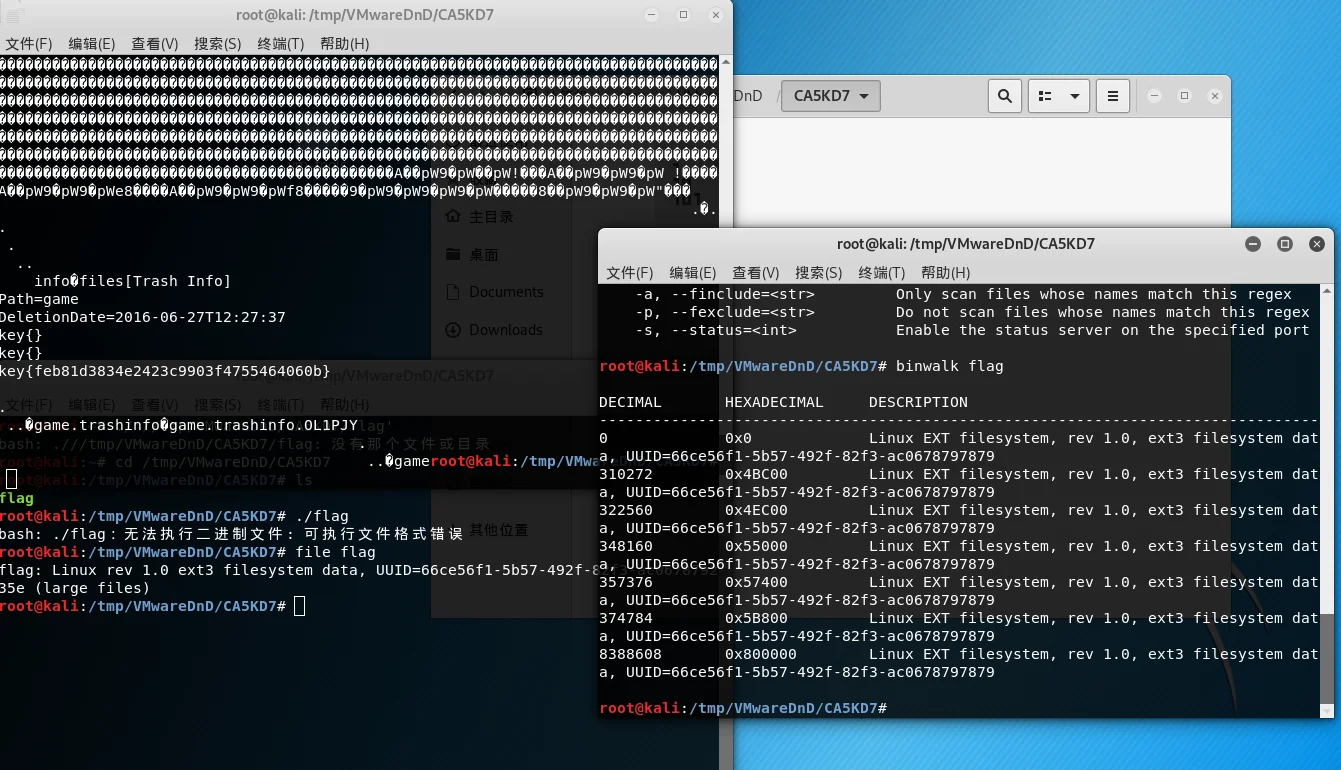Click the Path=game line
Viewport: 1341px width, 770px height.
[39, 299]
